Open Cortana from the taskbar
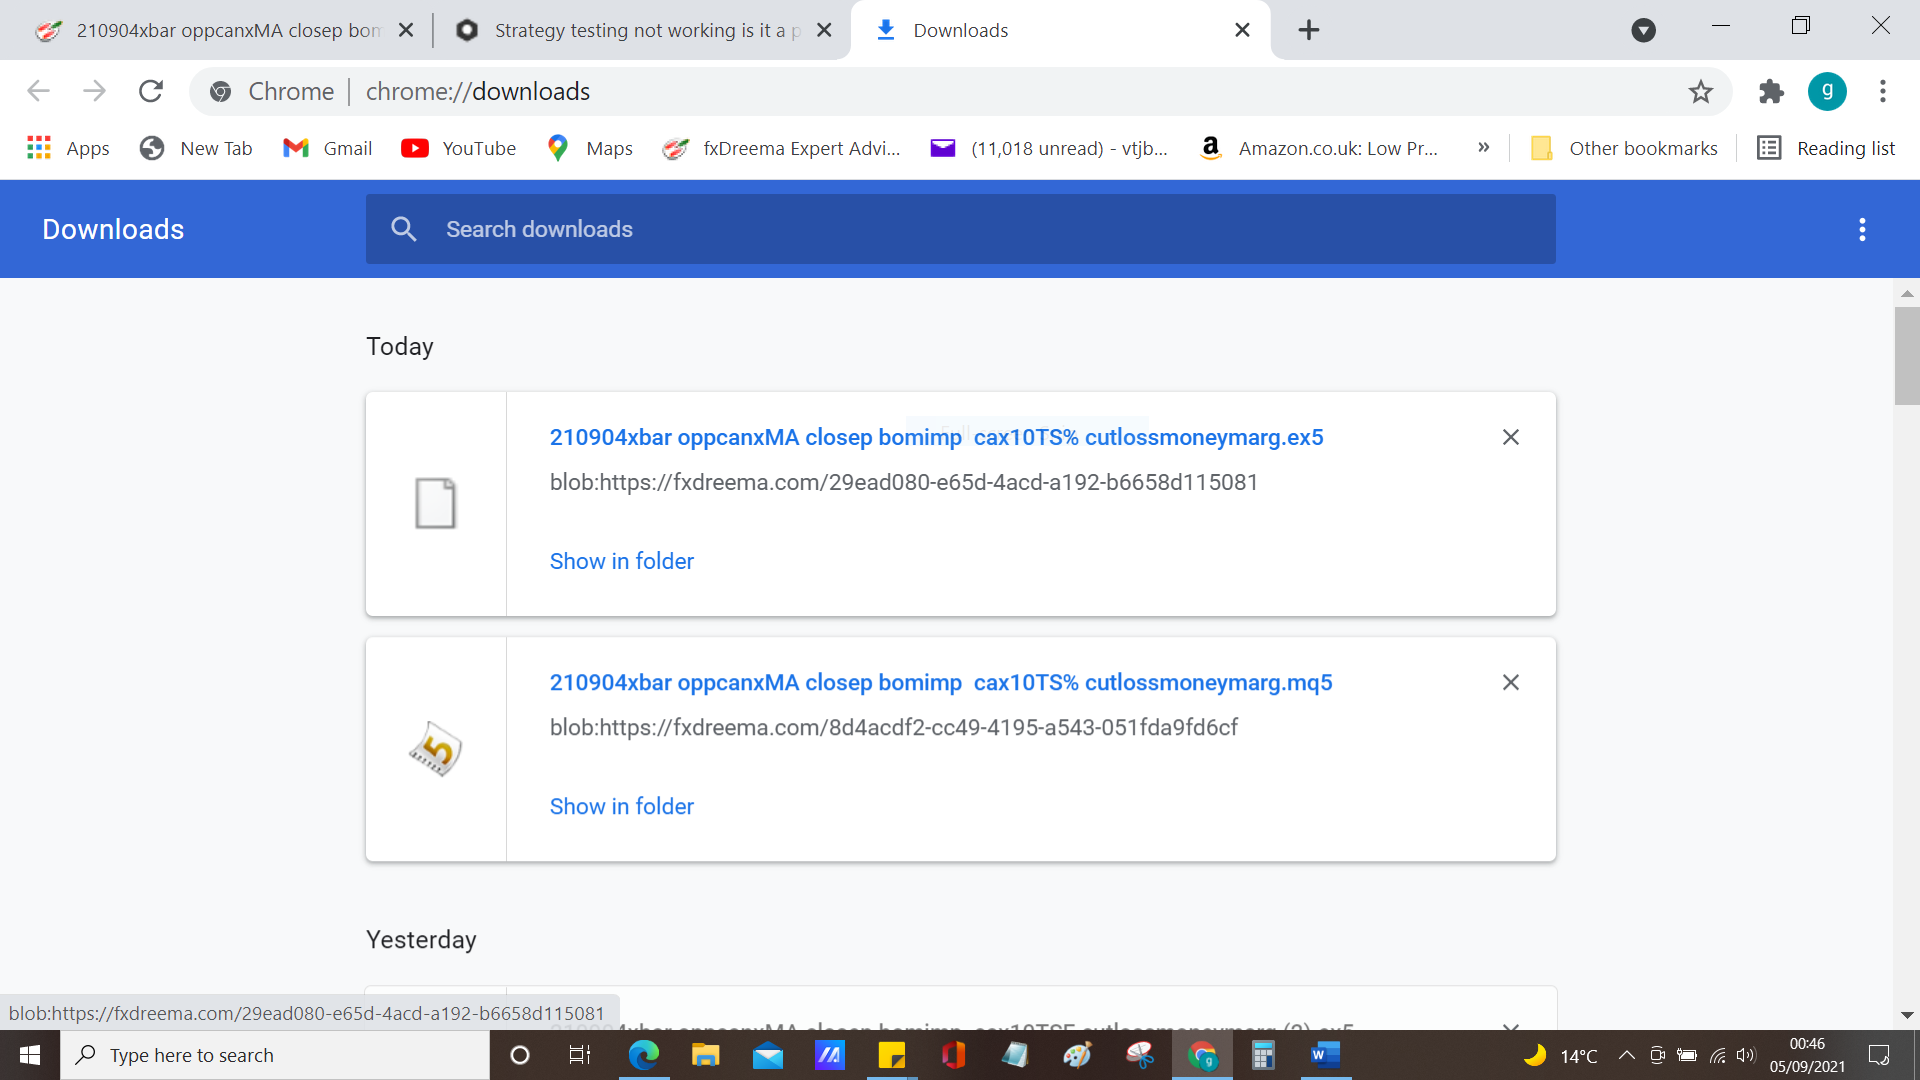The height and width of the screenshot is (1080, 1920). 519,1055
